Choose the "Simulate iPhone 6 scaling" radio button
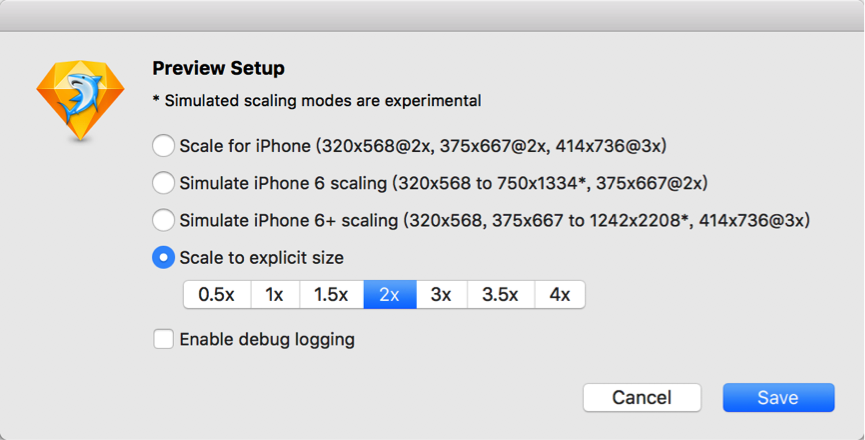 163,183
